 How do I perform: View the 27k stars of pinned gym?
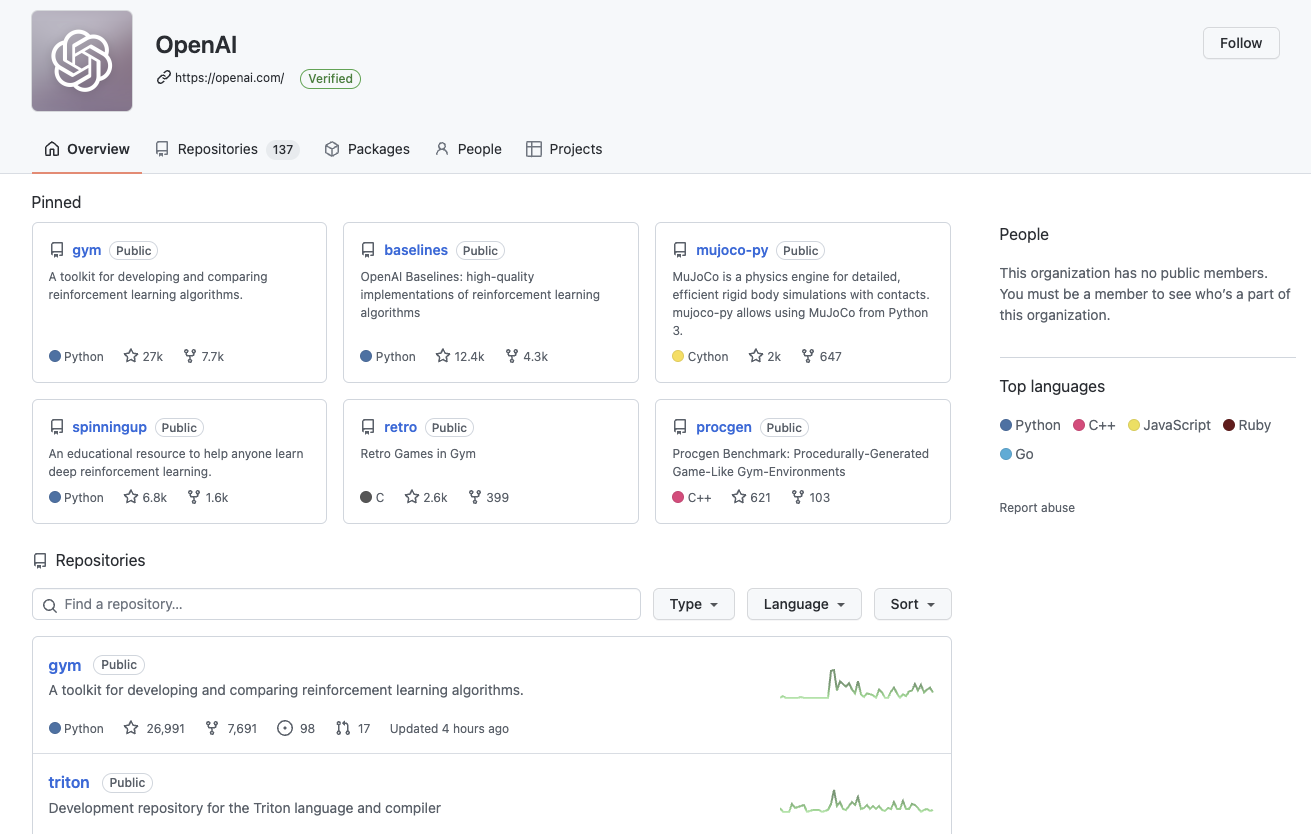[x=143, y=356]
